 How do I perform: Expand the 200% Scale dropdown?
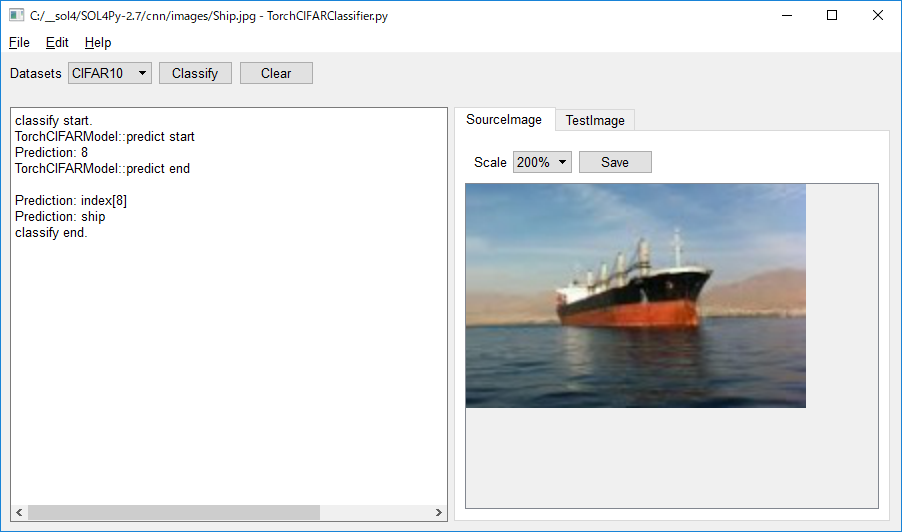542,162
